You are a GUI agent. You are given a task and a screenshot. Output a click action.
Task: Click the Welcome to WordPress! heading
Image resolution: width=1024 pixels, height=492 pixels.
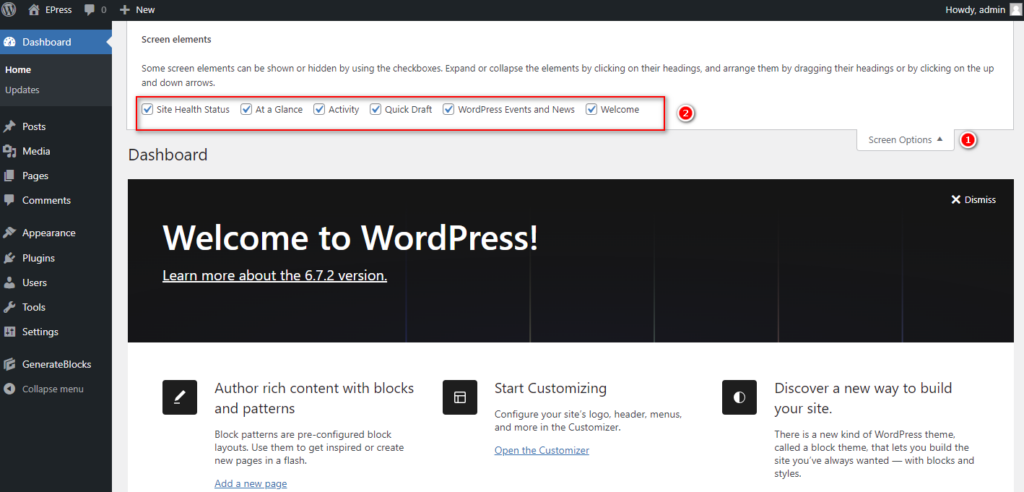pos(351,238)
